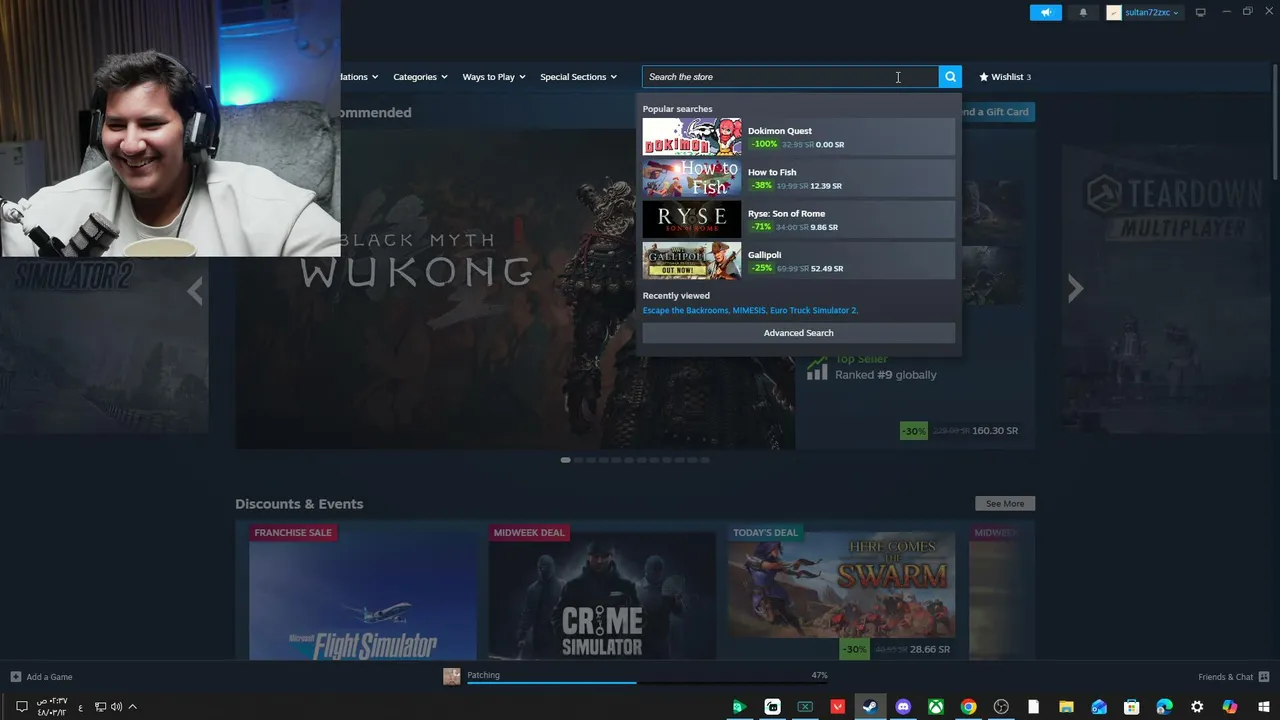Open MIMESIS recently viewed link
Image resolution: width=1280 pixels, height=720 pixels.
pos(750,311)
